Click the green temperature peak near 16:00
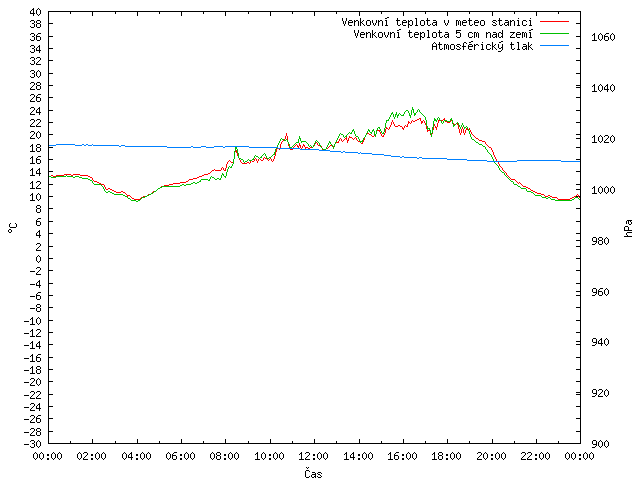The image size is (640, 480). tap(412, 109)
